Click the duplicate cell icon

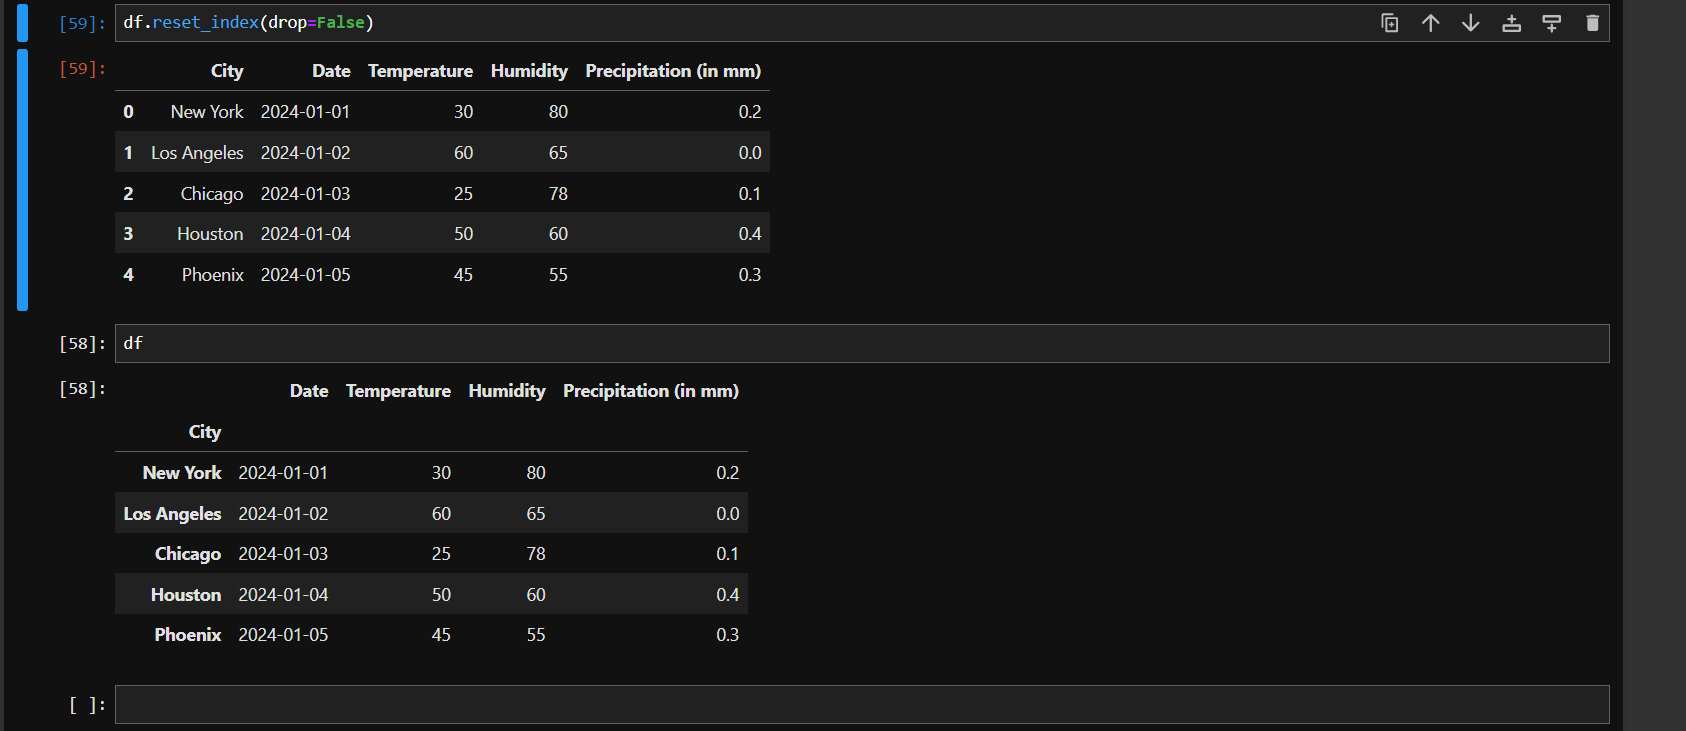[1390, 23]
